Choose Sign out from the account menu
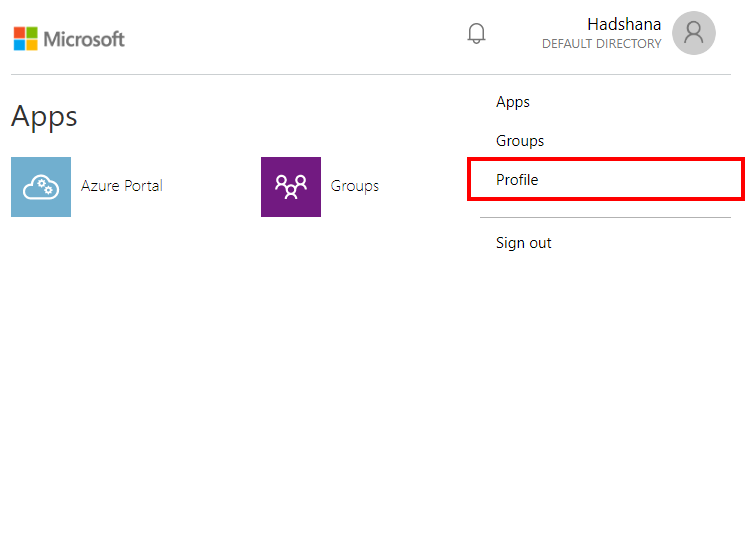Viewport: 752px width, 533px height. 524,243
